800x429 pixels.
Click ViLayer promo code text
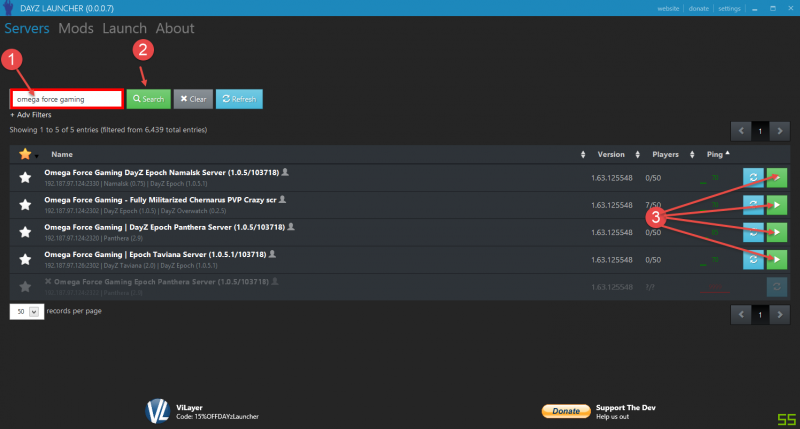[217, 417]
